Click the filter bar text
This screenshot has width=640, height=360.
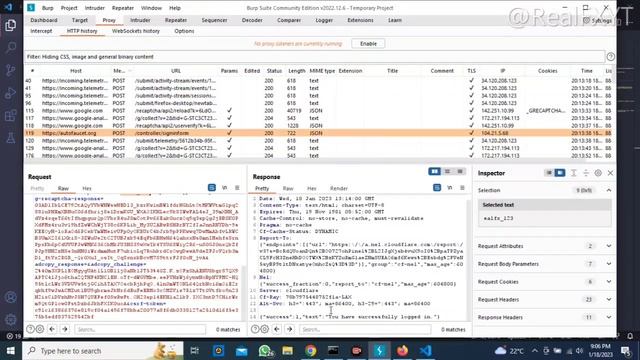[90, 57]
